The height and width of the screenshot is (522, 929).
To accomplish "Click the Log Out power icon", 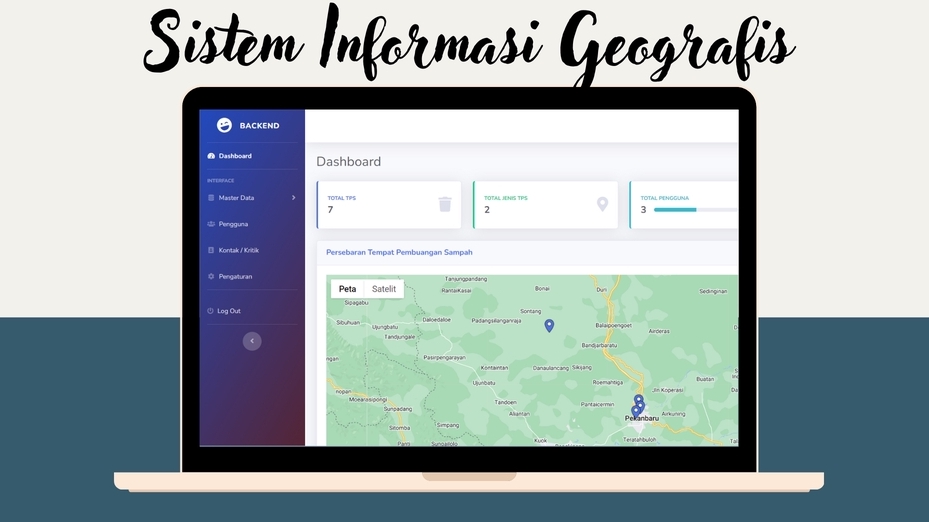I will [x=210, y=310].
